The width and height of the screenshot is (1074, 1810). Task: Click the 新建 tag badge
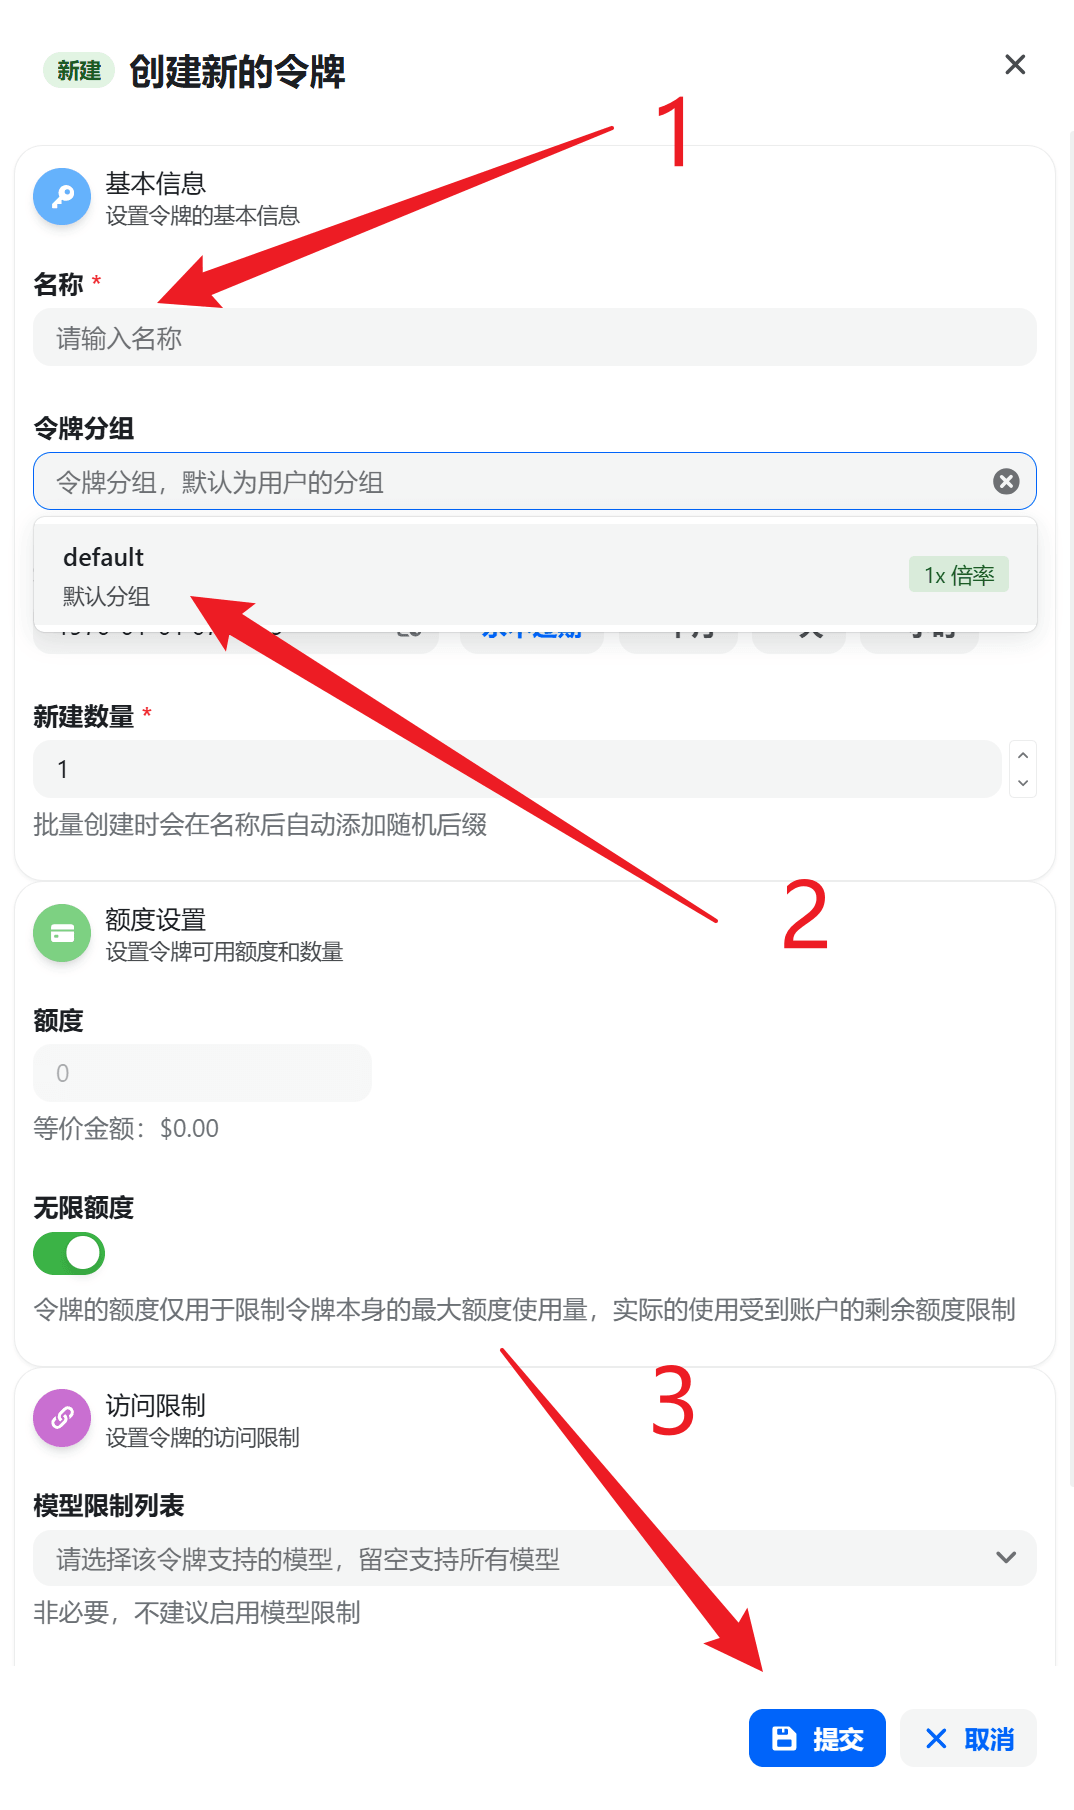click(x=79, y=71)
